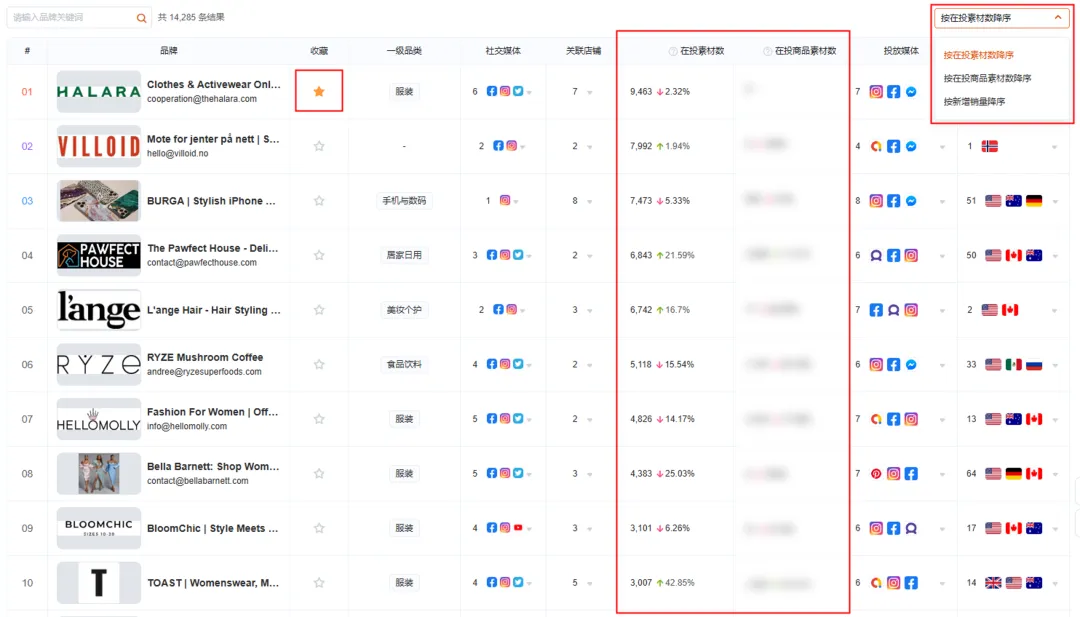
Task: Click YouTube social icon in BloomChic row
Action: (518, 528)
